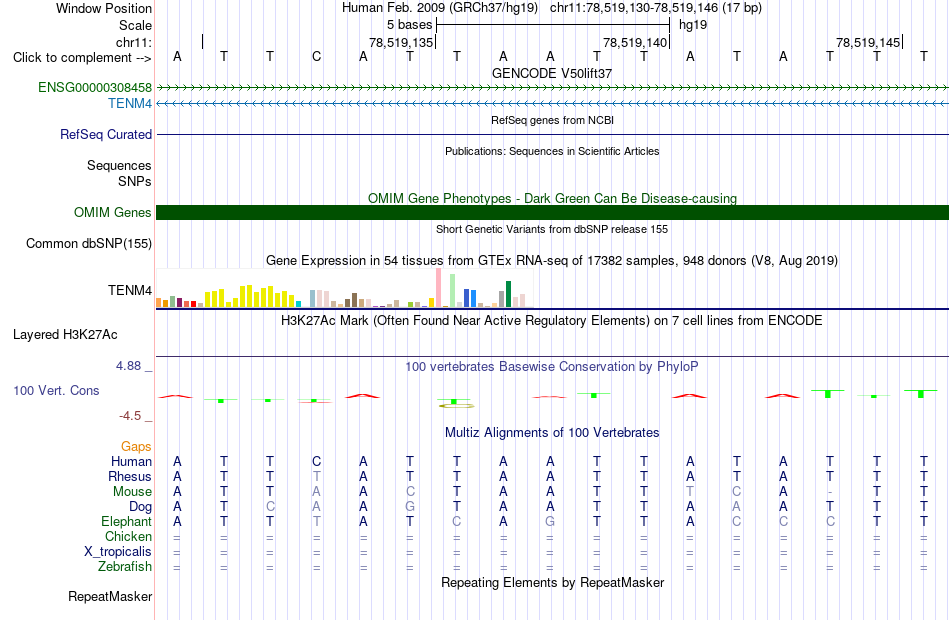Click the 'SNPs' track label
Screen dimensions: 950x620
(135, 181)
